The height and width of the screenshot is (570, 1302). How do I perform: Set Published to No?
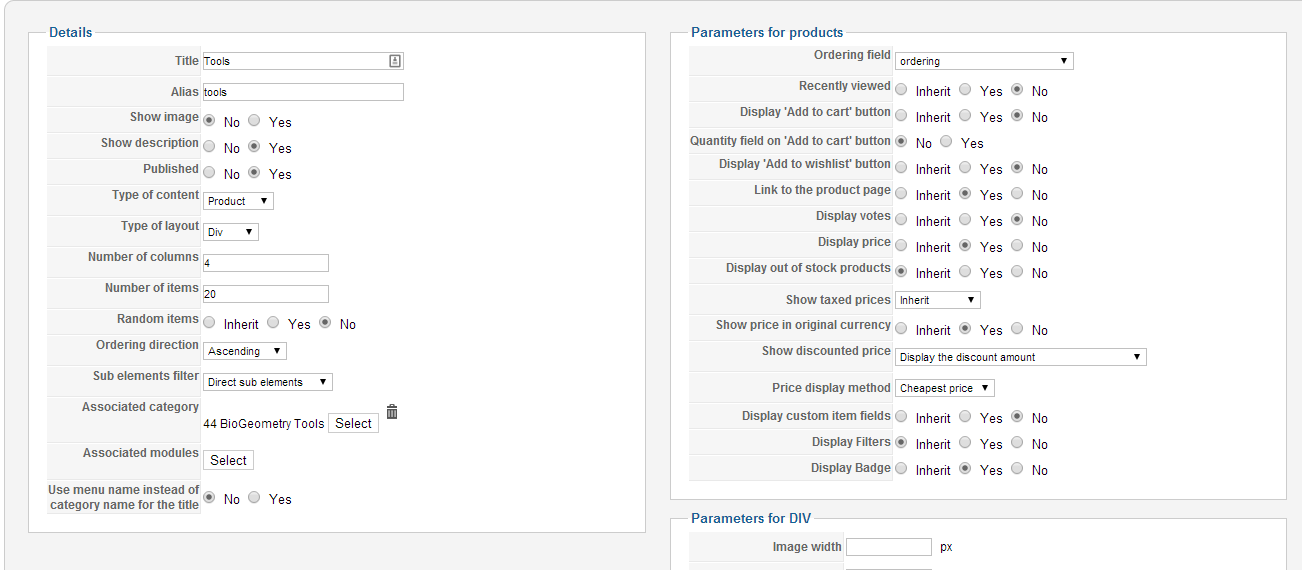pos(210,173)
